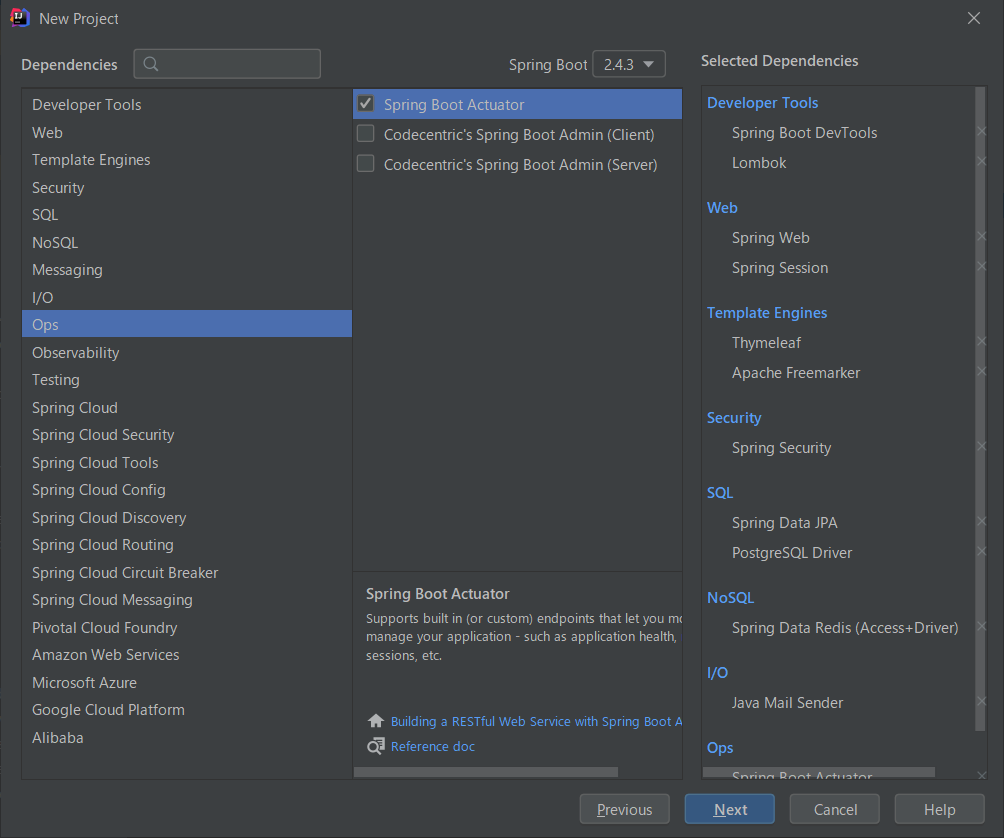Remove Apache Freemarker using its x icon
Viewport: 1004px width, 838px height.
pos(981,371)
